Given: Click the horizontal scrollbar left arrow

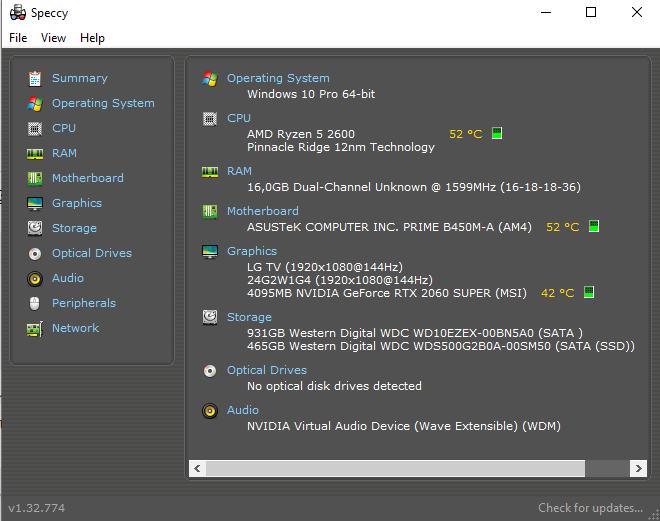Looking at the screenshot, I should point(197,468).
